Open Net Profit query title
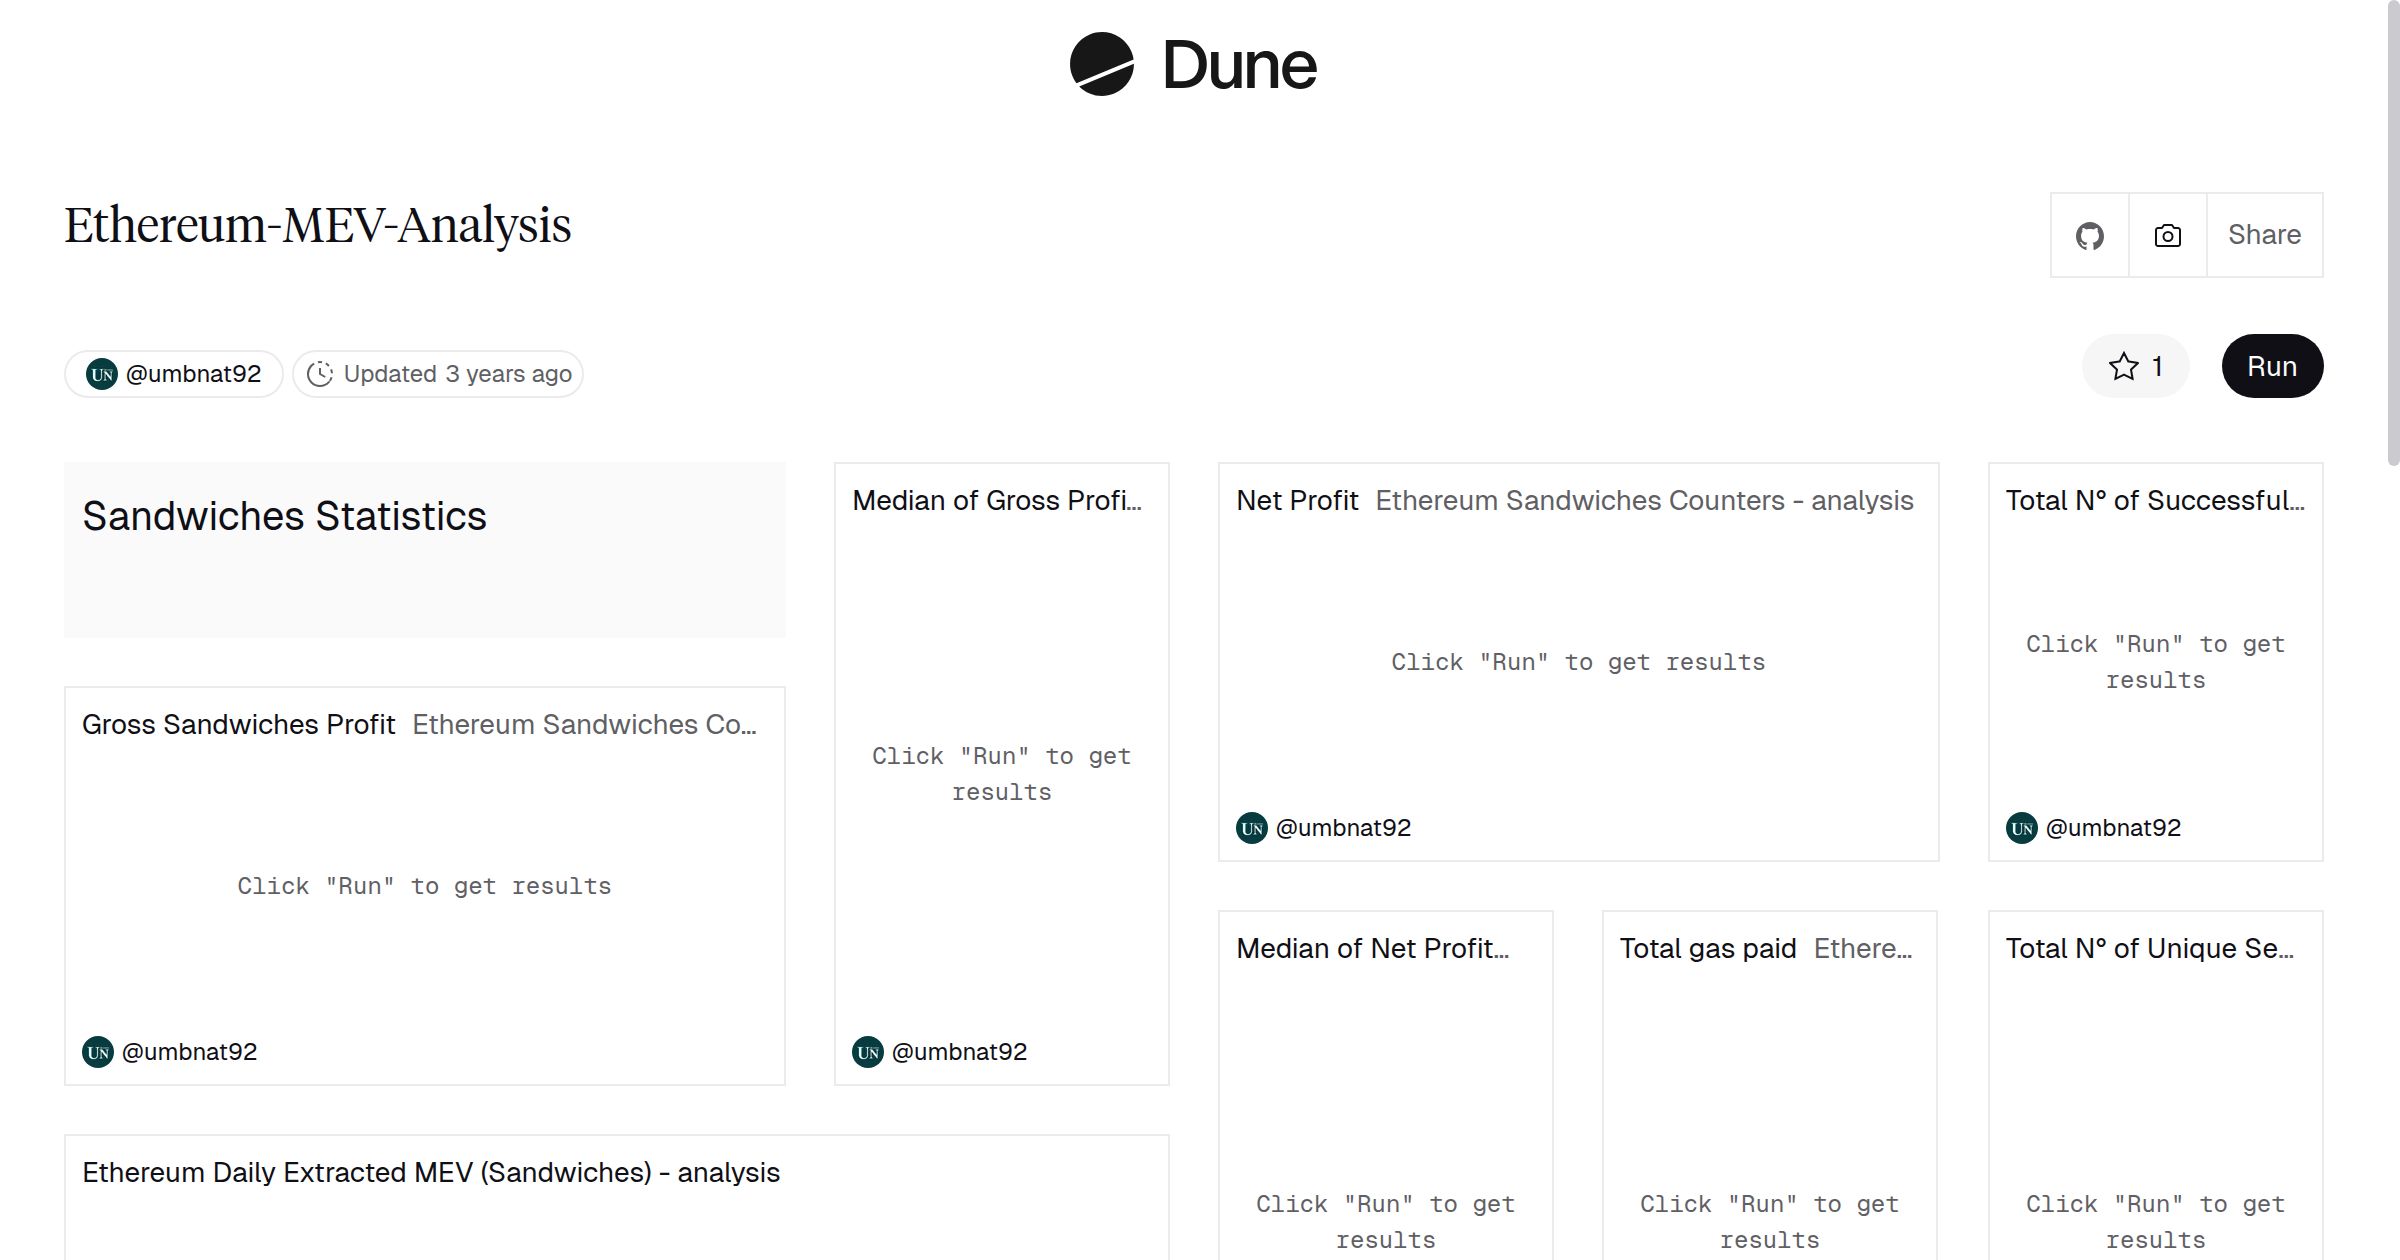2400x1260 pixels. click(1297, 501)
